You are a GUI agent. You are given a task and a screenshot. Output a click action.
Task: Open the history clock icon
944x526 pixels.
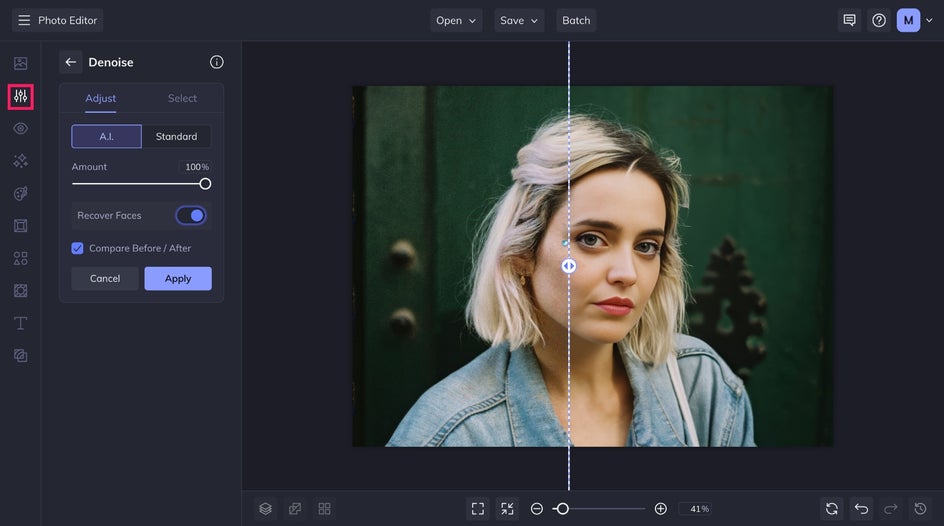click(921, 509)
